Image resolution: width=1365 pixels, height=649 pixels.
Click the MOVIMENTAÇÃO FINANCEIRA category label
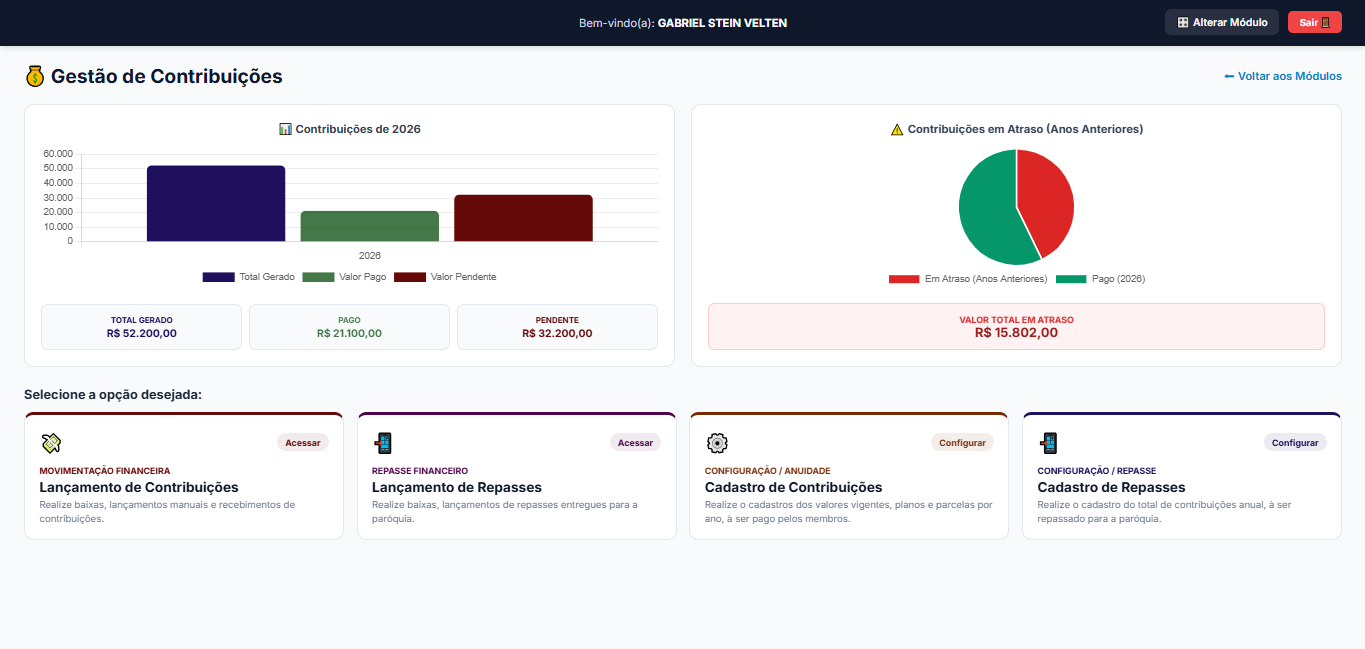coord(105,470)
